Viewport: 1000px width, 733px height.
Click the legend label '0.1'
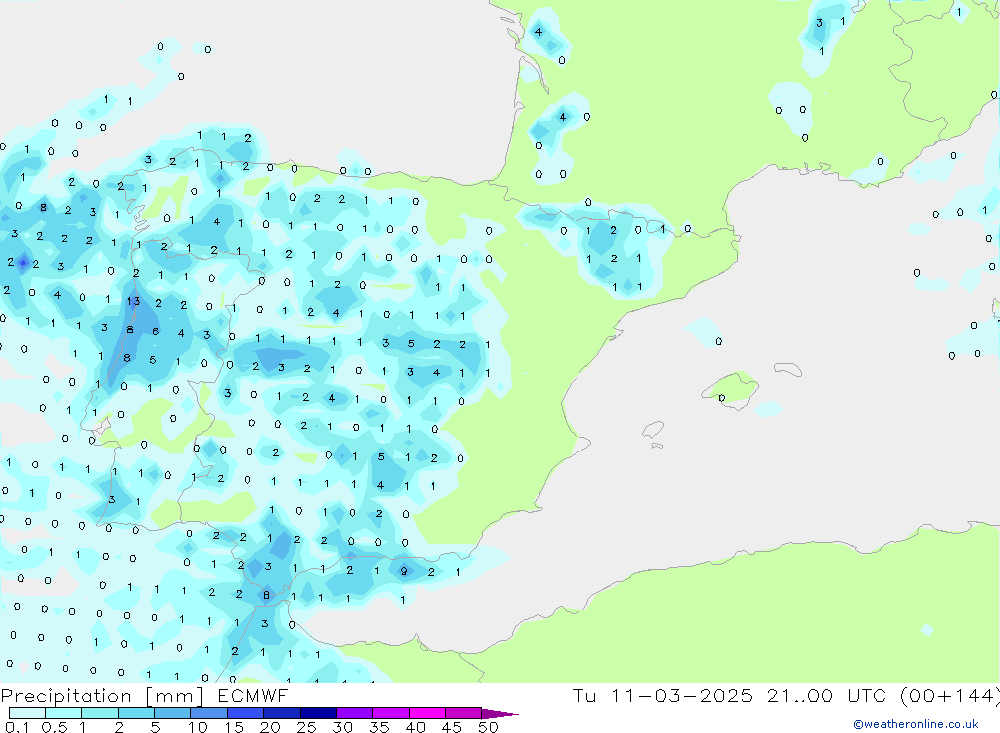click(x=17, y=727)
